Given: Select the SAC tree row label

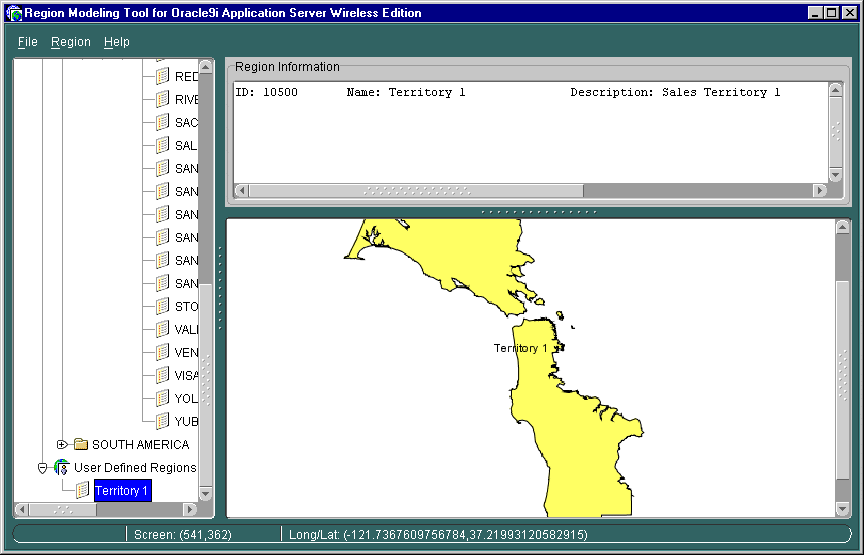Looking at the screenshot, I should (186, 123).
